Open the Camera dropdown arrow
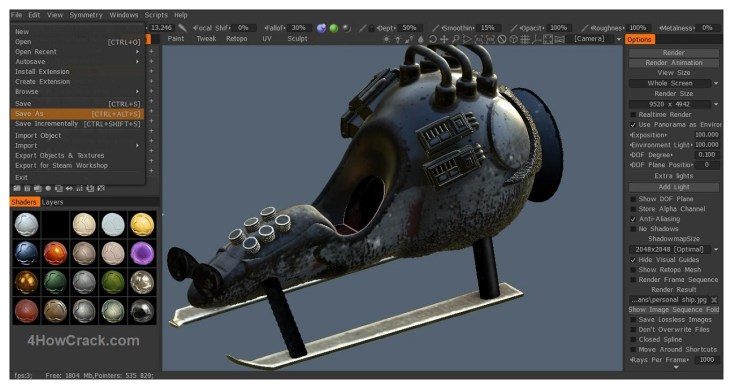The height and width of the screenshot is (391, 735). tap(619, 39)
